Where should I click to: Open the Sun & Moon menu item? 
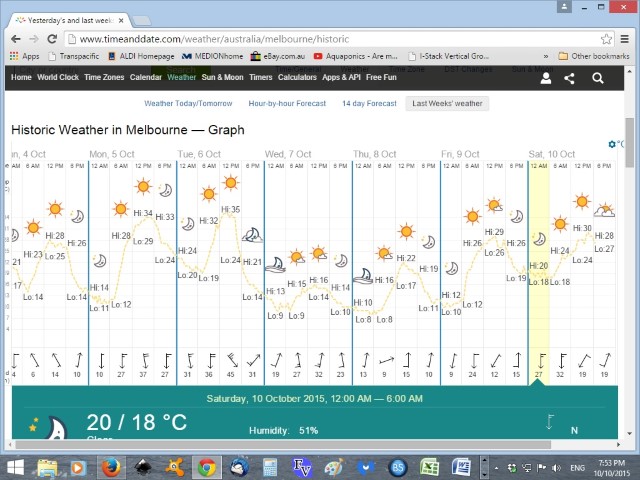pos(222,77)
